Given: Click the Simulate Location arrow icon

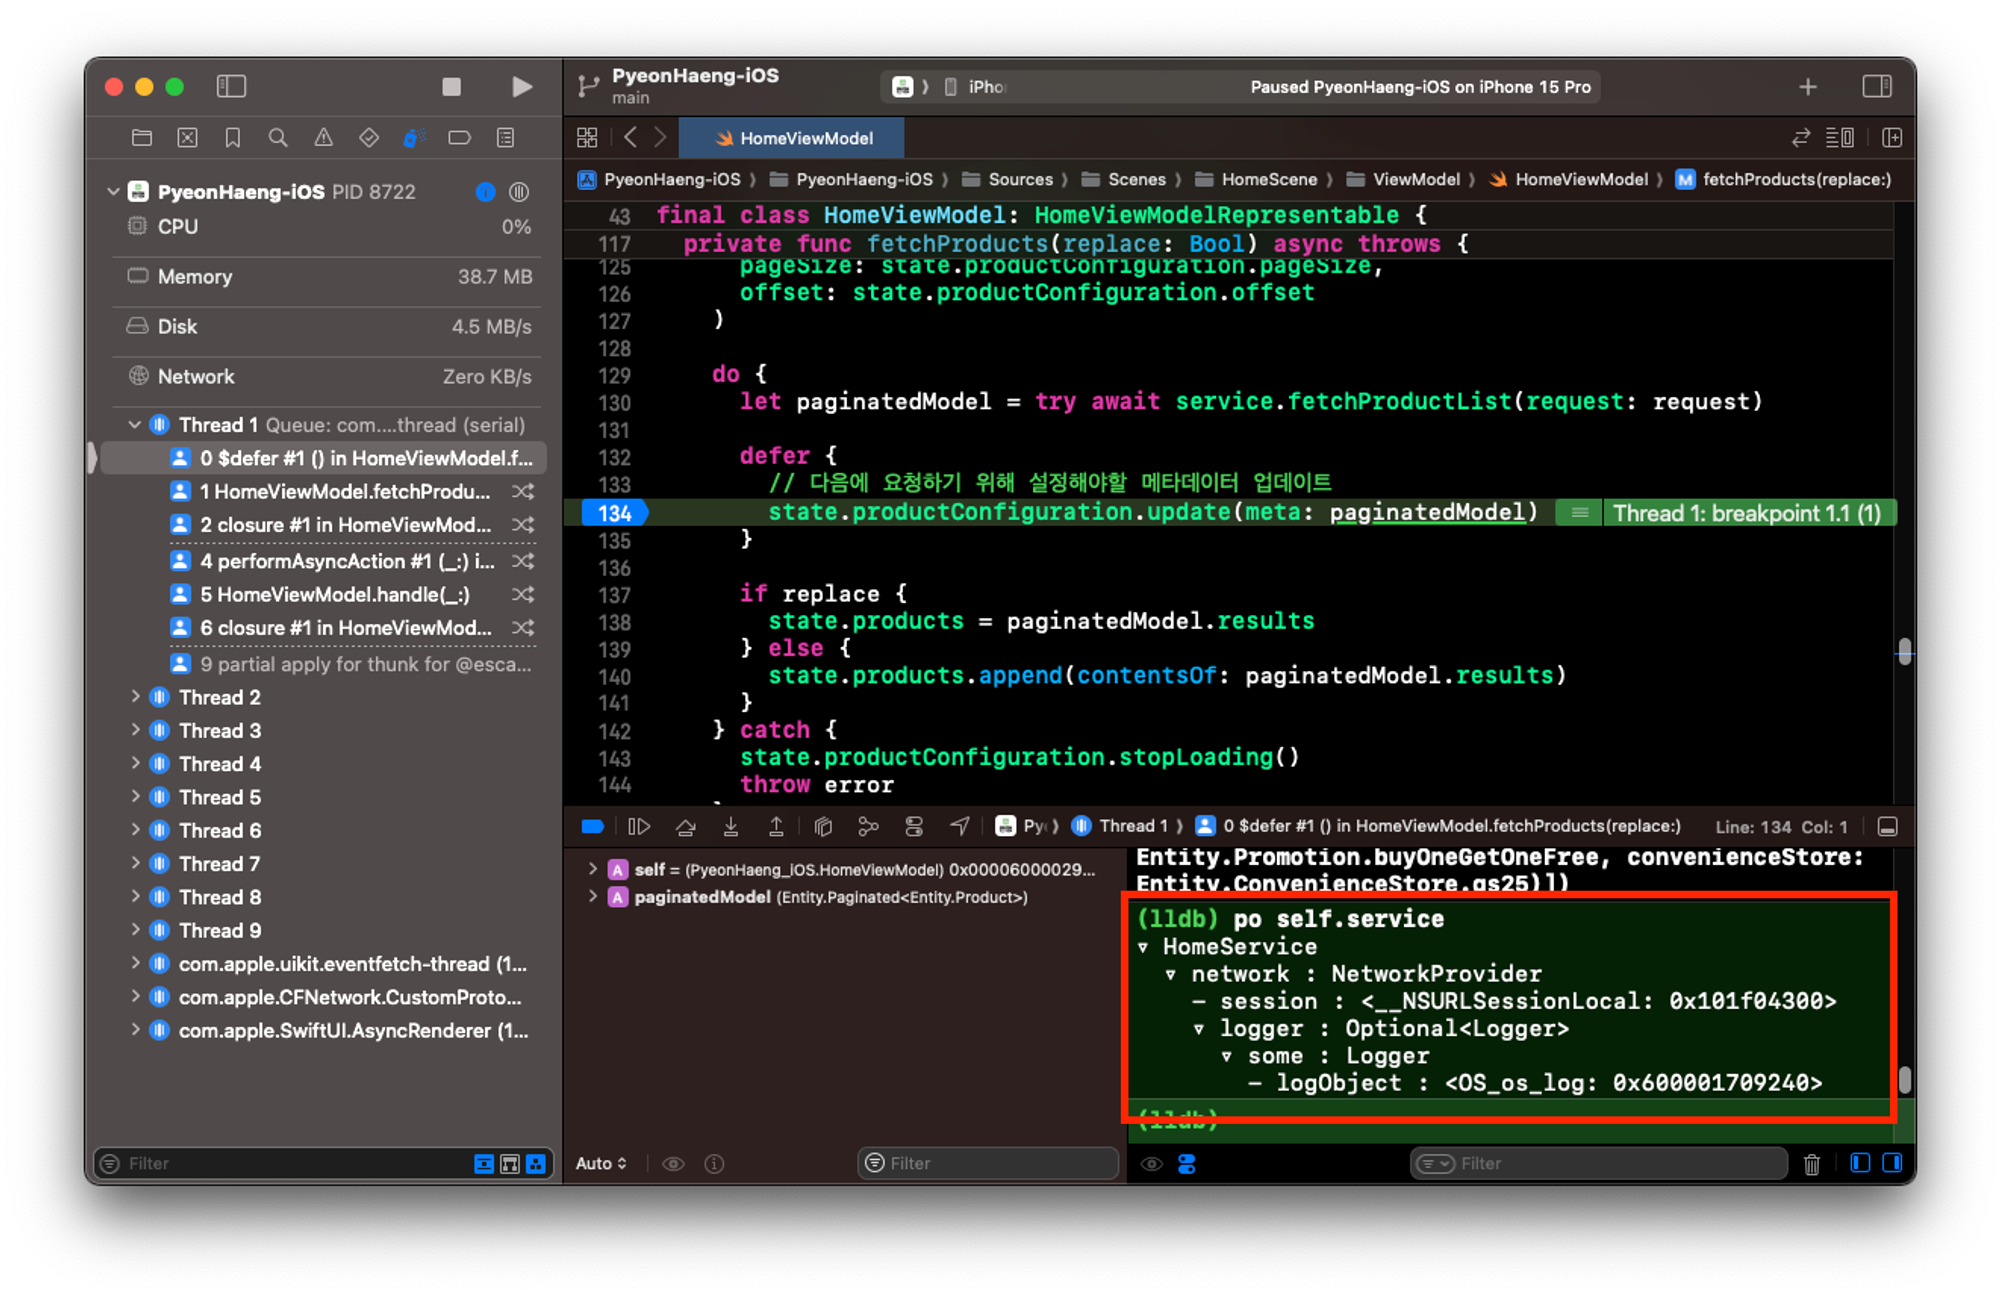Looking at the screenshot, I should coord(960,826).
